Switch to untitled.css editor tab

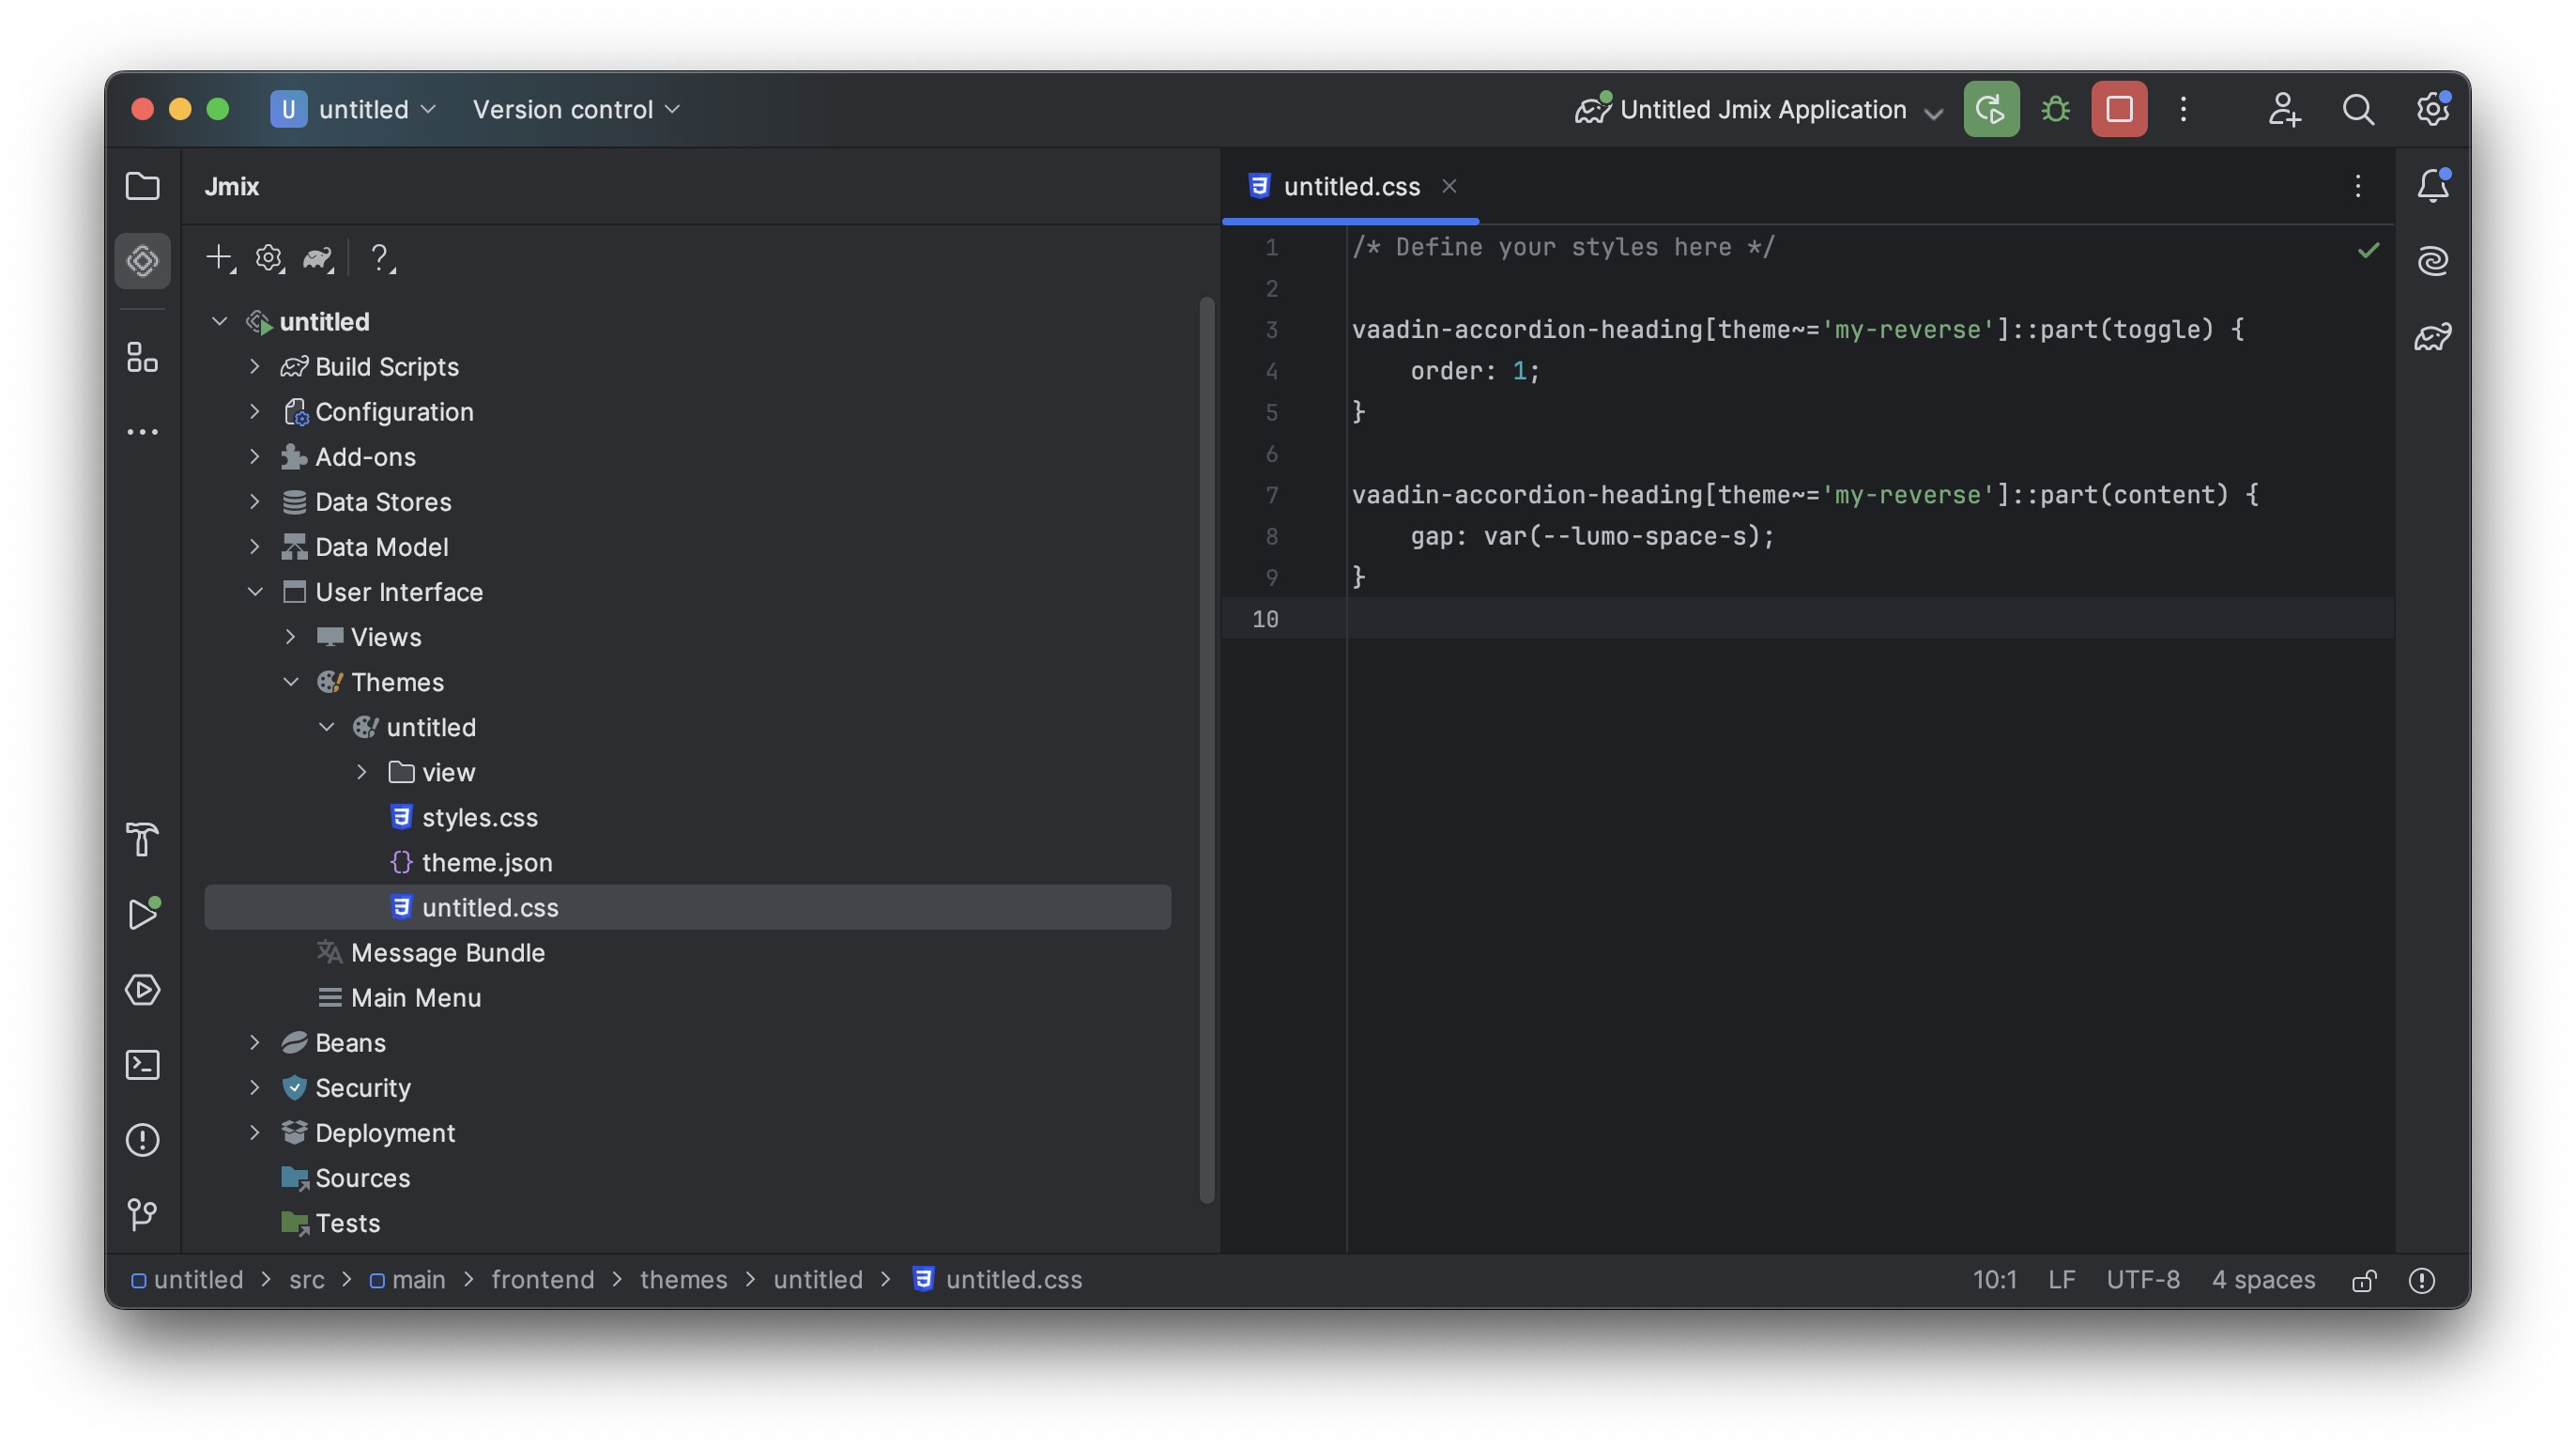point(1350,186)
